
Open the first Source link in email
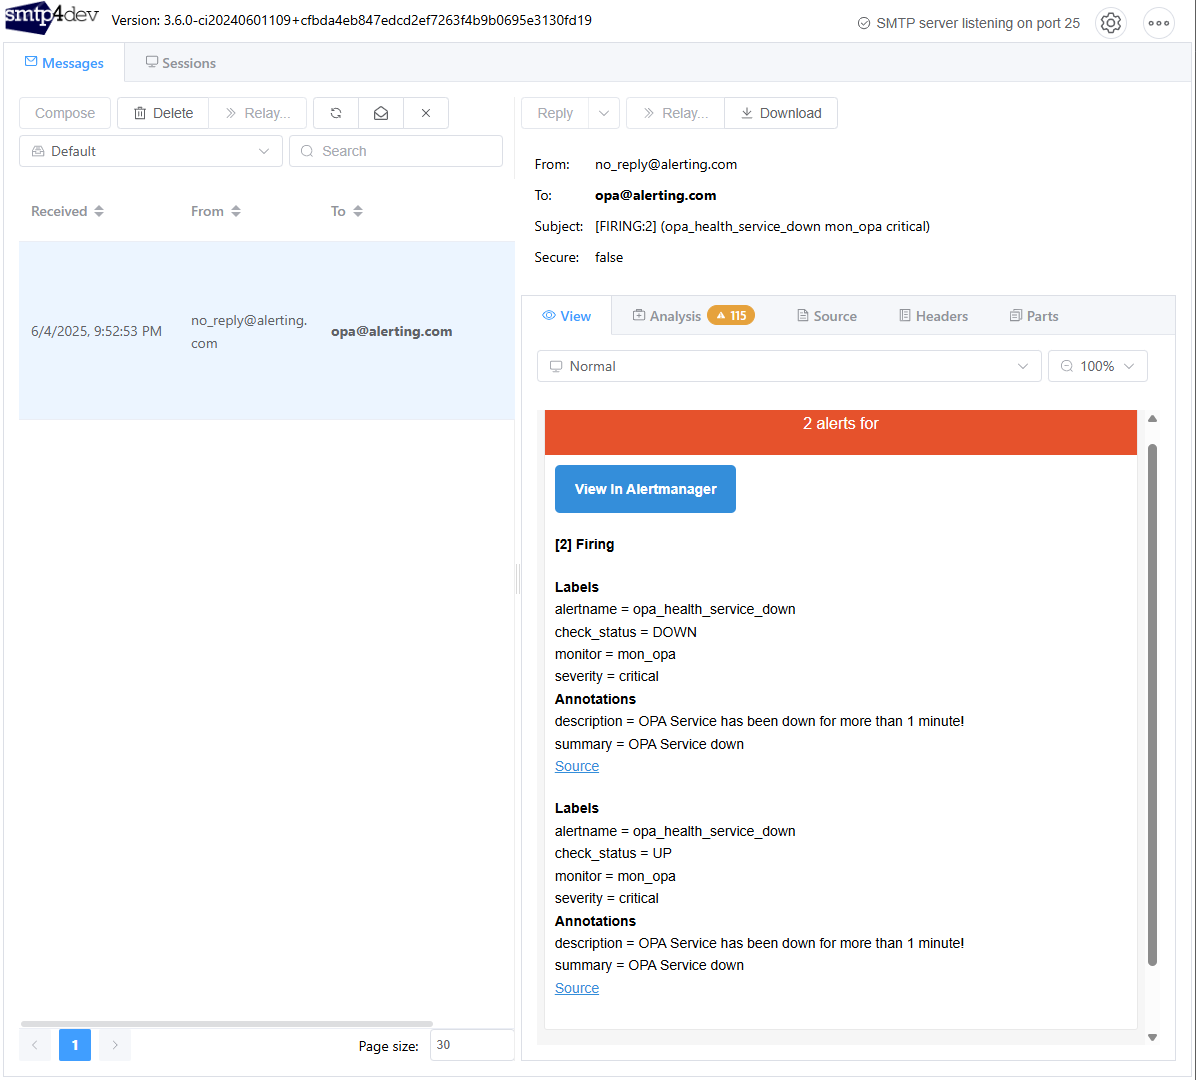tap(577, 766)
